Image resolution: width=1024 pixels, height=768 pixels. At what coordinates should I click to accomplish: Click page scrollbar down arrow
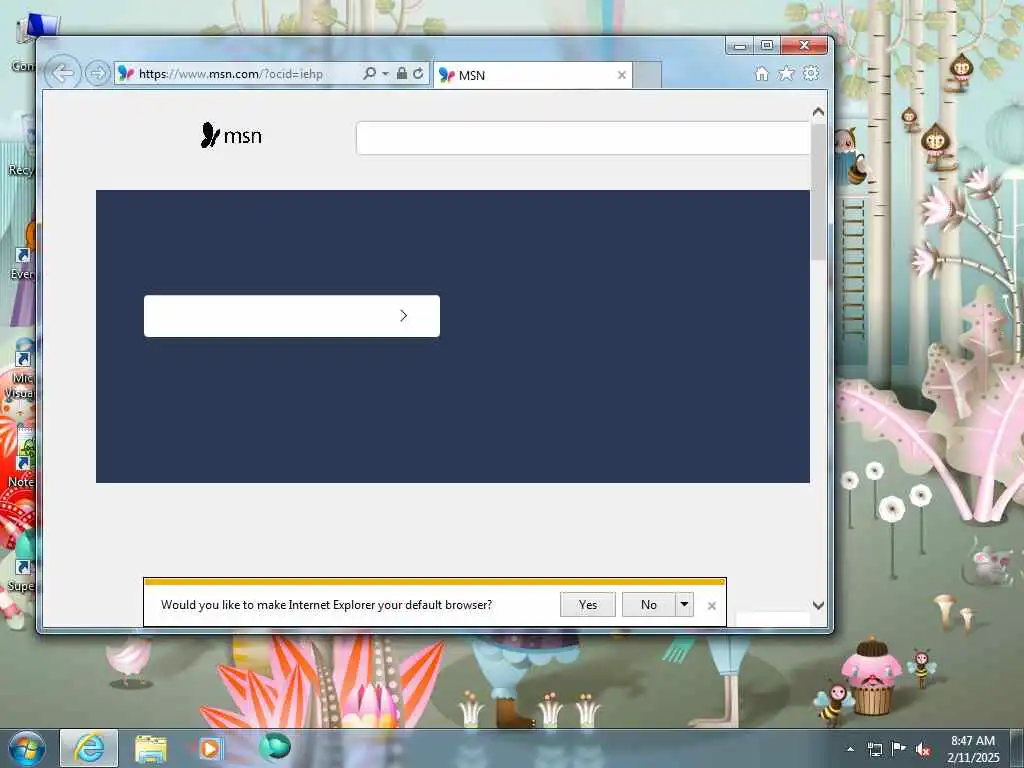[818, 605]
